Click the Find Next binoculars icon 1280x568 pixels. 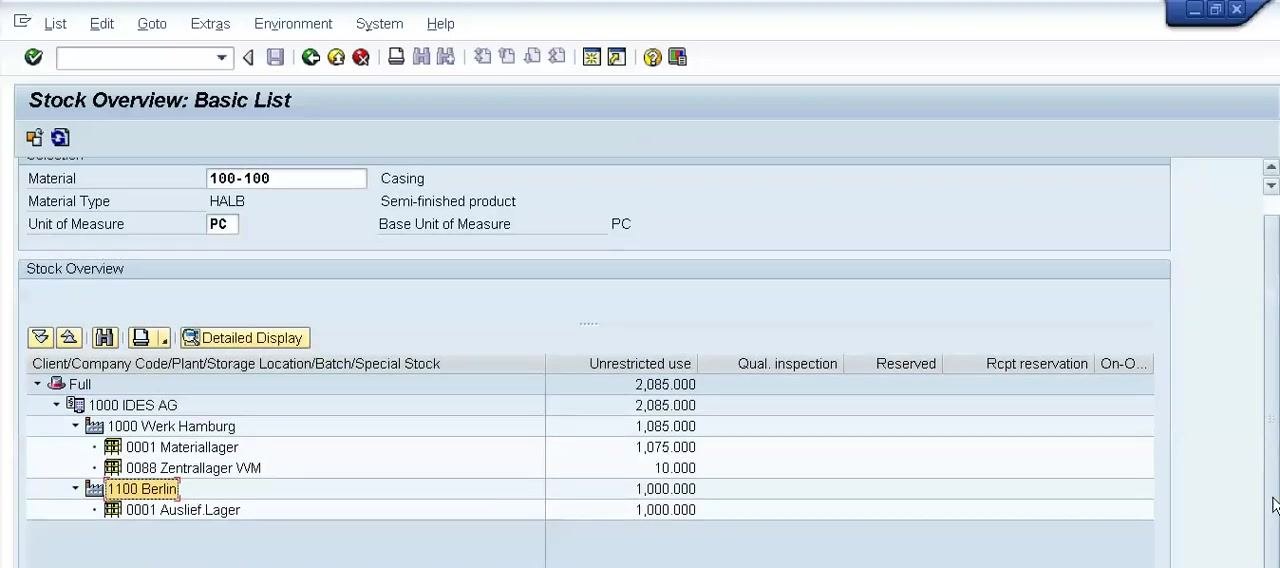point(446,57)
